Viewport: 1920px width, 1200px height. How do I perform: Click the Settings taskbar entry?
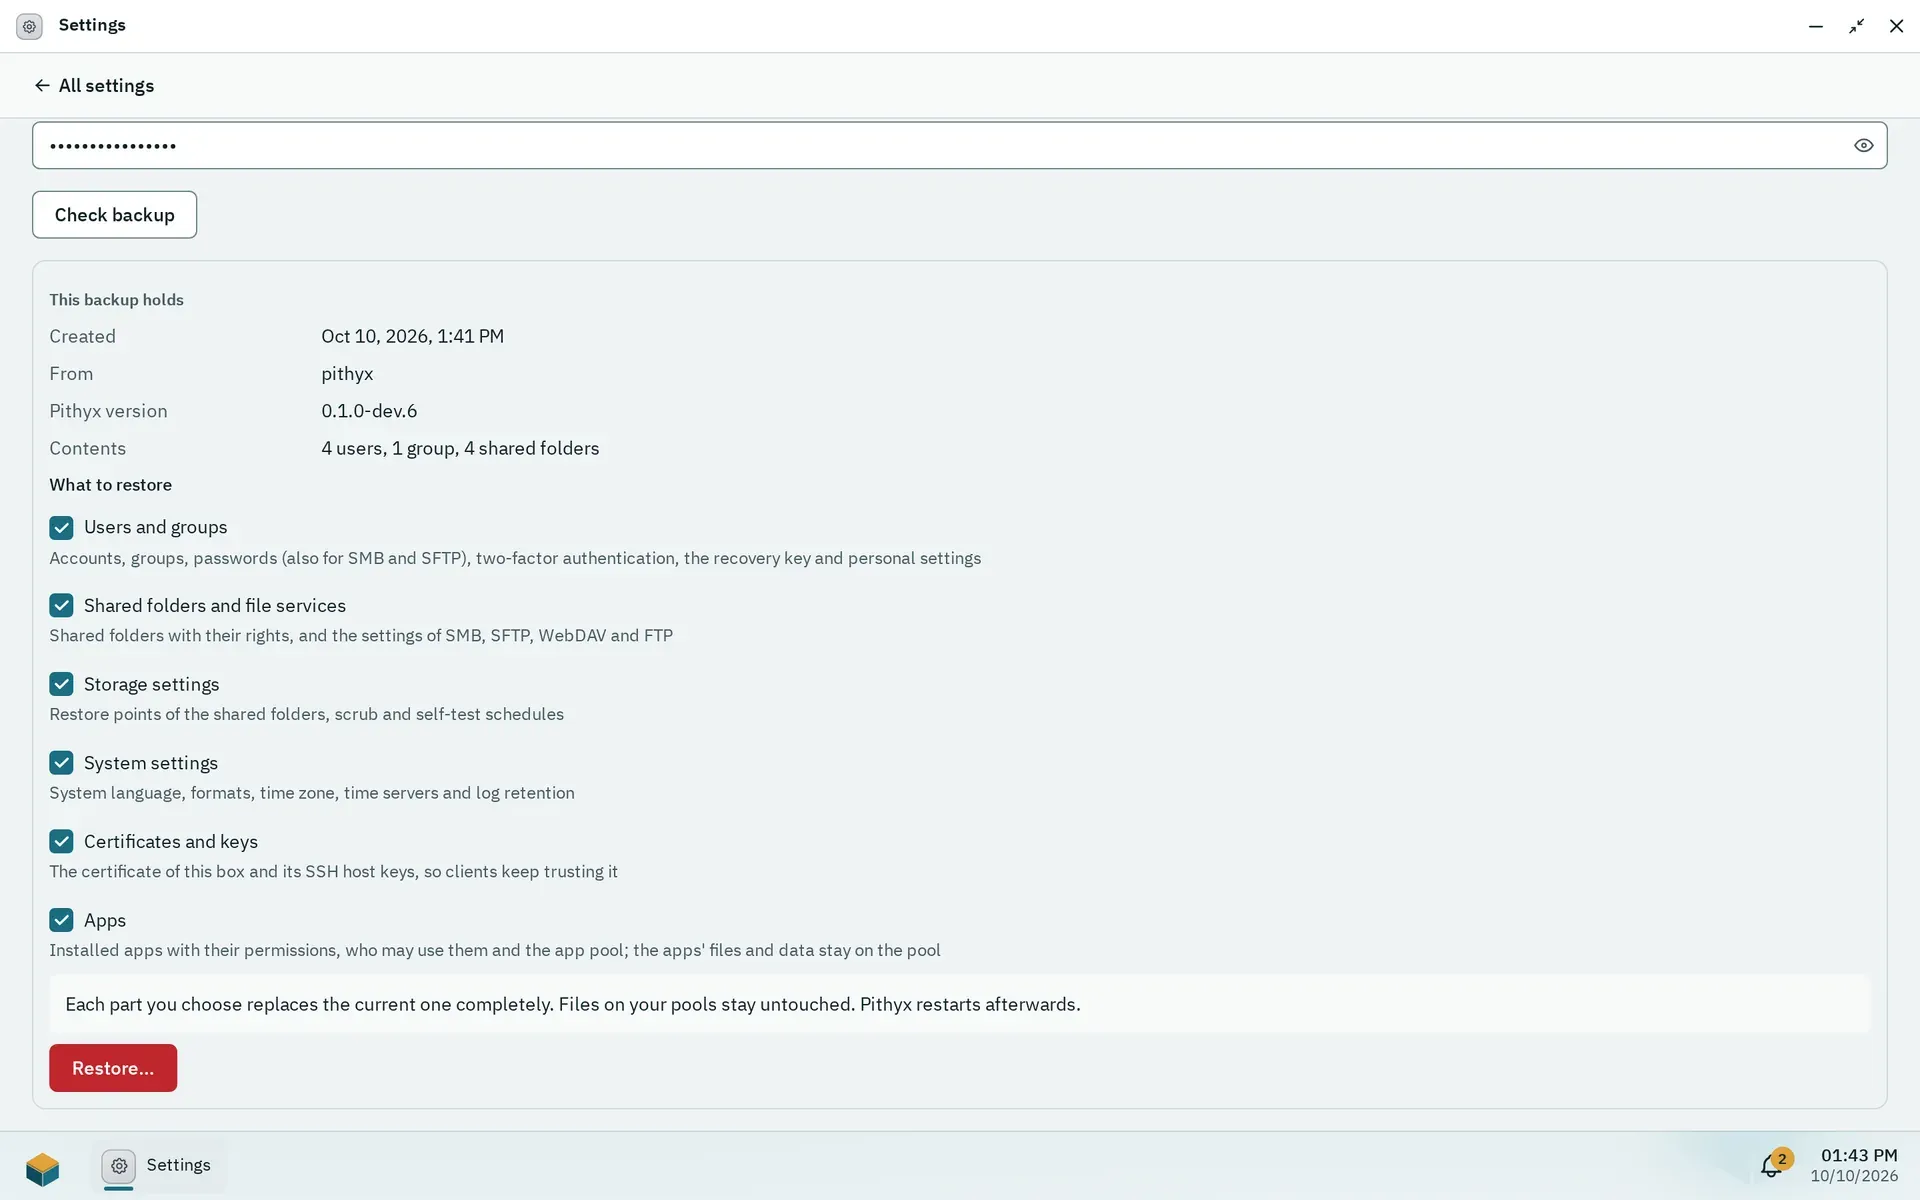(x=158, y=1165)
